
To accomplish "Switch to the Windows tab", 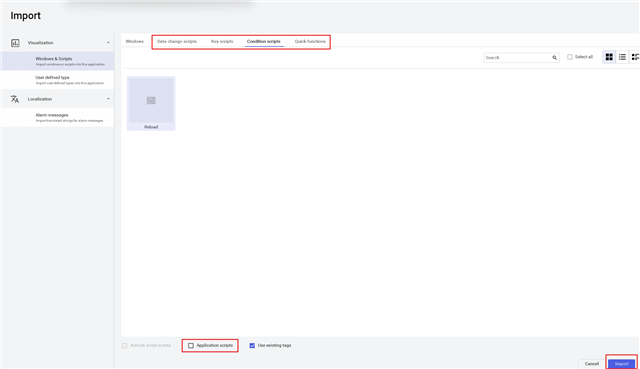I will click(x=135, y=42).
